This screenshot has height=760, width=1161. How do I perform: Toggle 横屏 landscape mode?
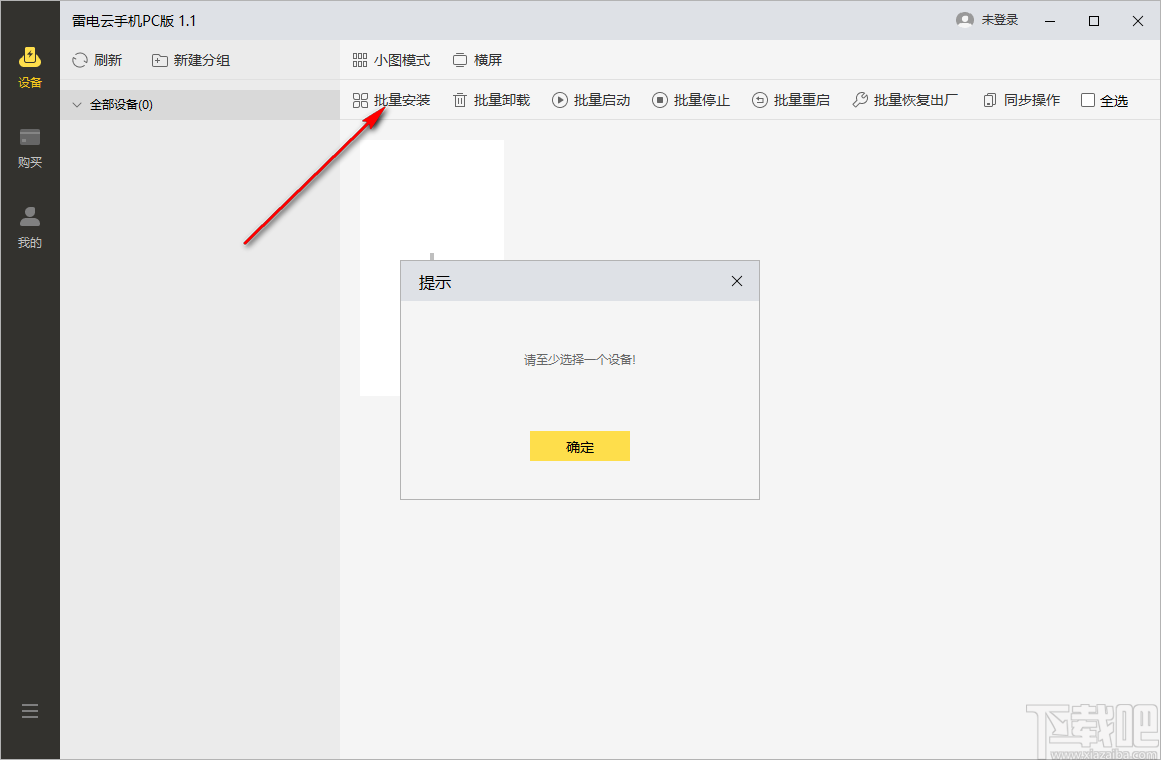[477, 59]
